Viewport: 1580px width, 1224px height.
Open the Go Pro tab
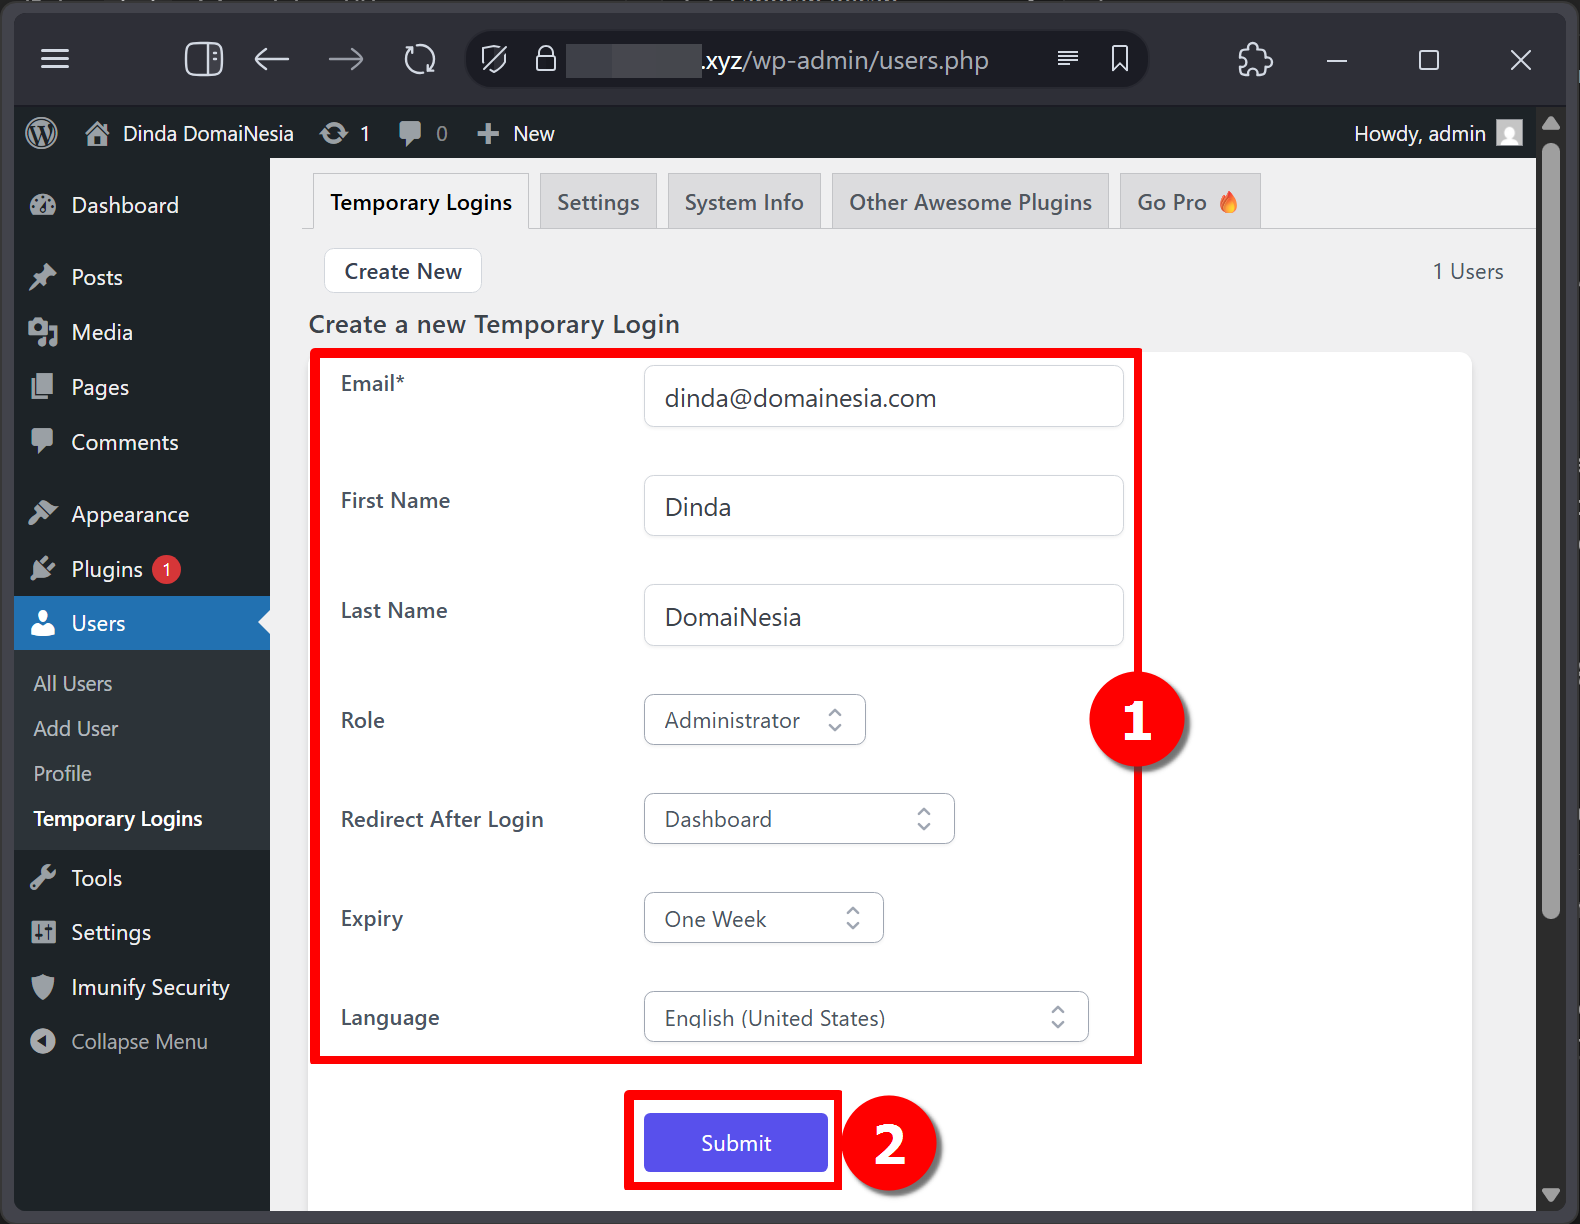[1190, 202]
